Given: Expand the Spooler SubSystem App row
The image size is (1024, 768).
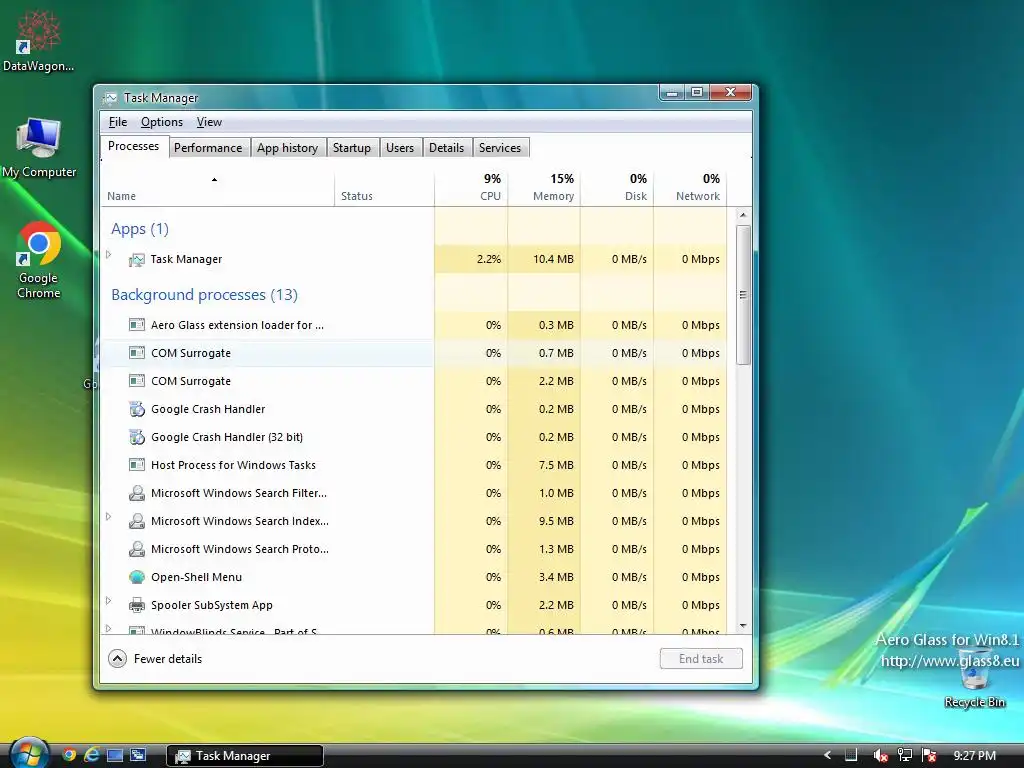Looking at the screenshot, I should [x=108, y=601].
